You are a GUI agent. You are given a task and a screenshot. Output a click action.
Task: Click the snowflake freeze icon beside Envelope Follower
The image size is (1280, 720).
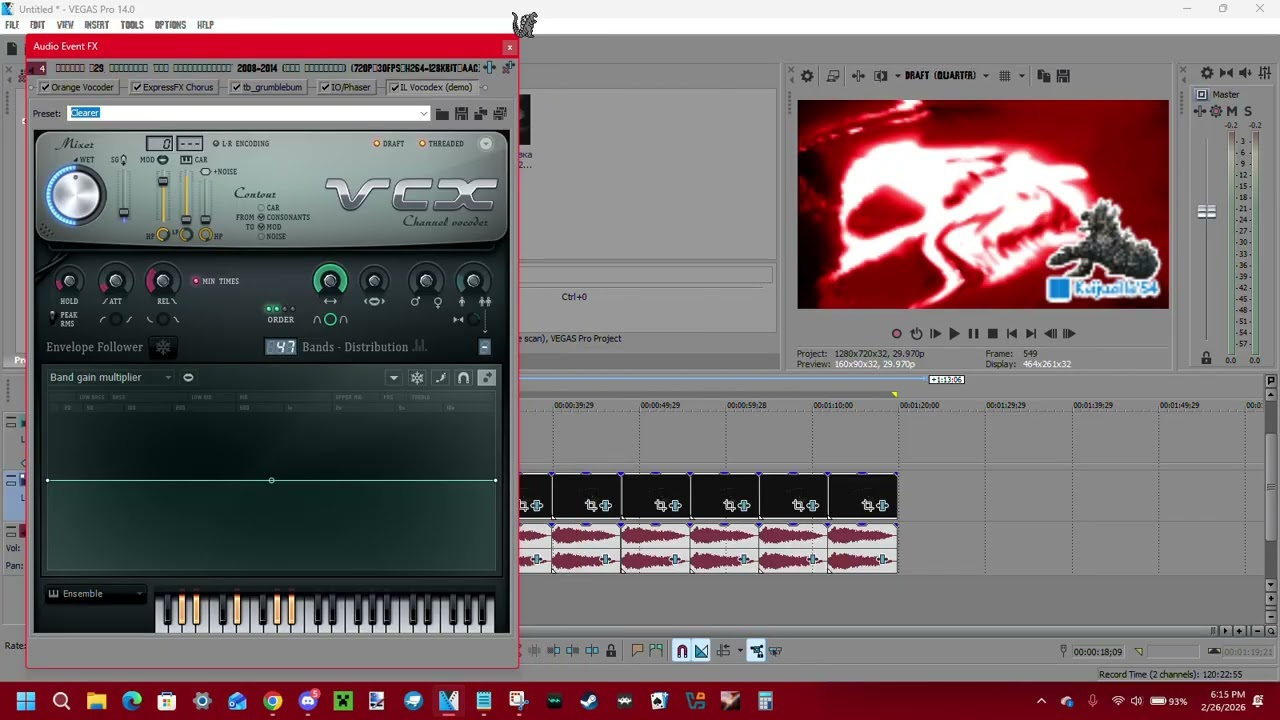click(x=163, y=347)
